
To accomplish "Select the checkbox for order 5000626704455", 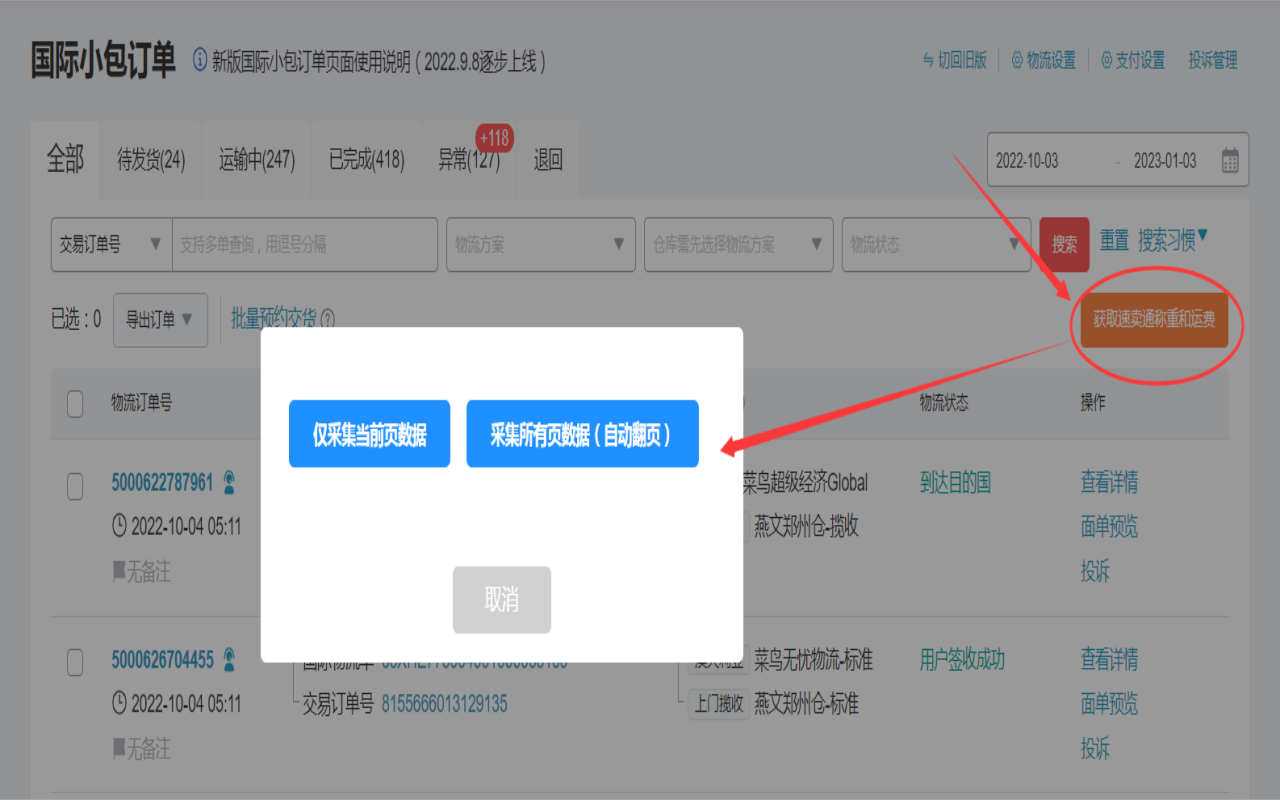I will 74,660.
